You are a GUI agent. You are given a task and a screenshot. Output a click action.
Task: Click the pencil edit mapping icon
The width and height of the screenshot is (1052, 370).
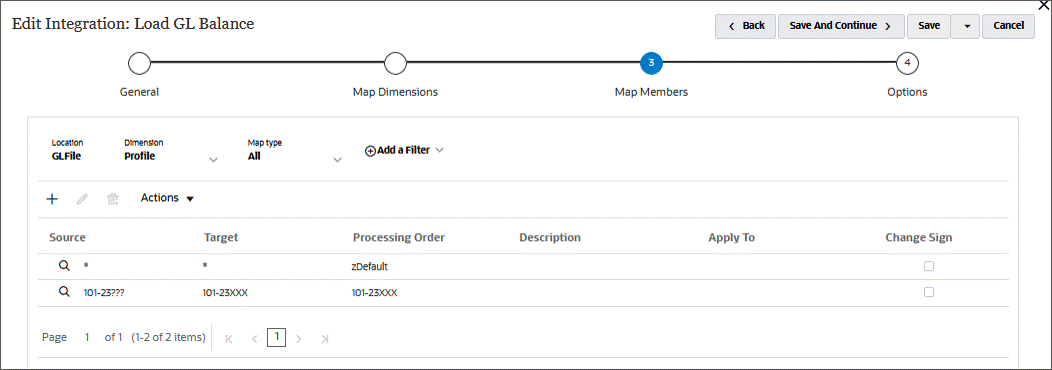click(x=82, y=199)
